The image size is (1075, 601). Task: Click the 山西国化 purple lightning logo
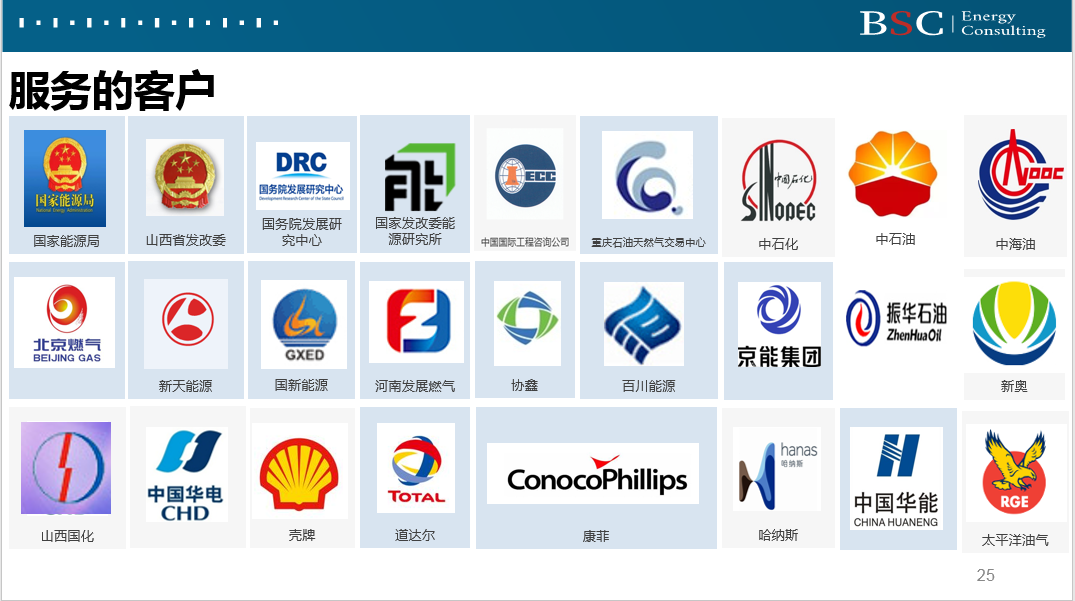coord(66,468)
